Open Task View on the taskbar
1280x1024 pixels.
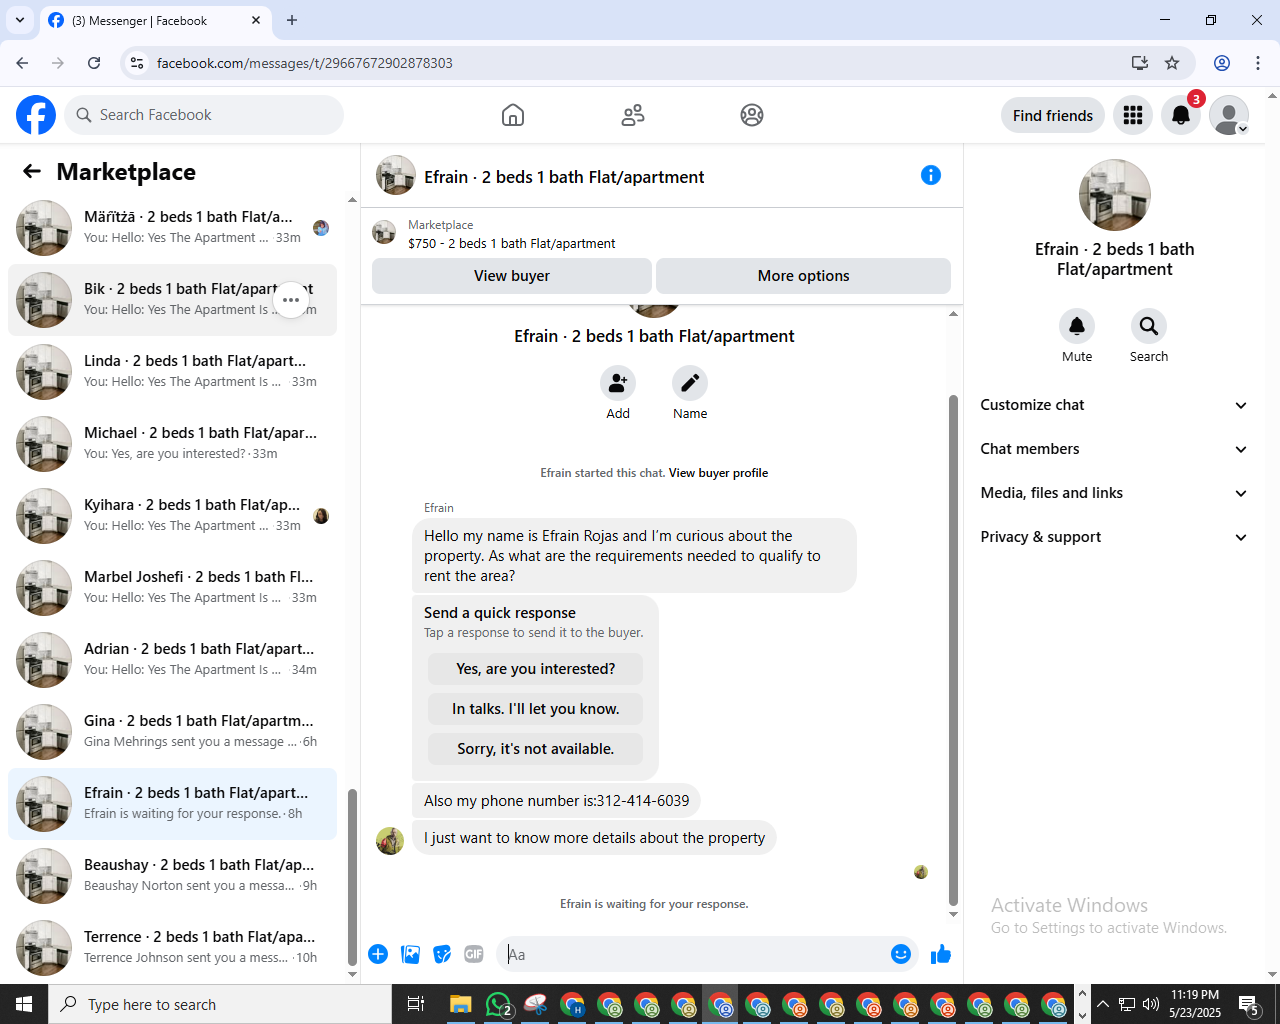tap(416, 1004)
